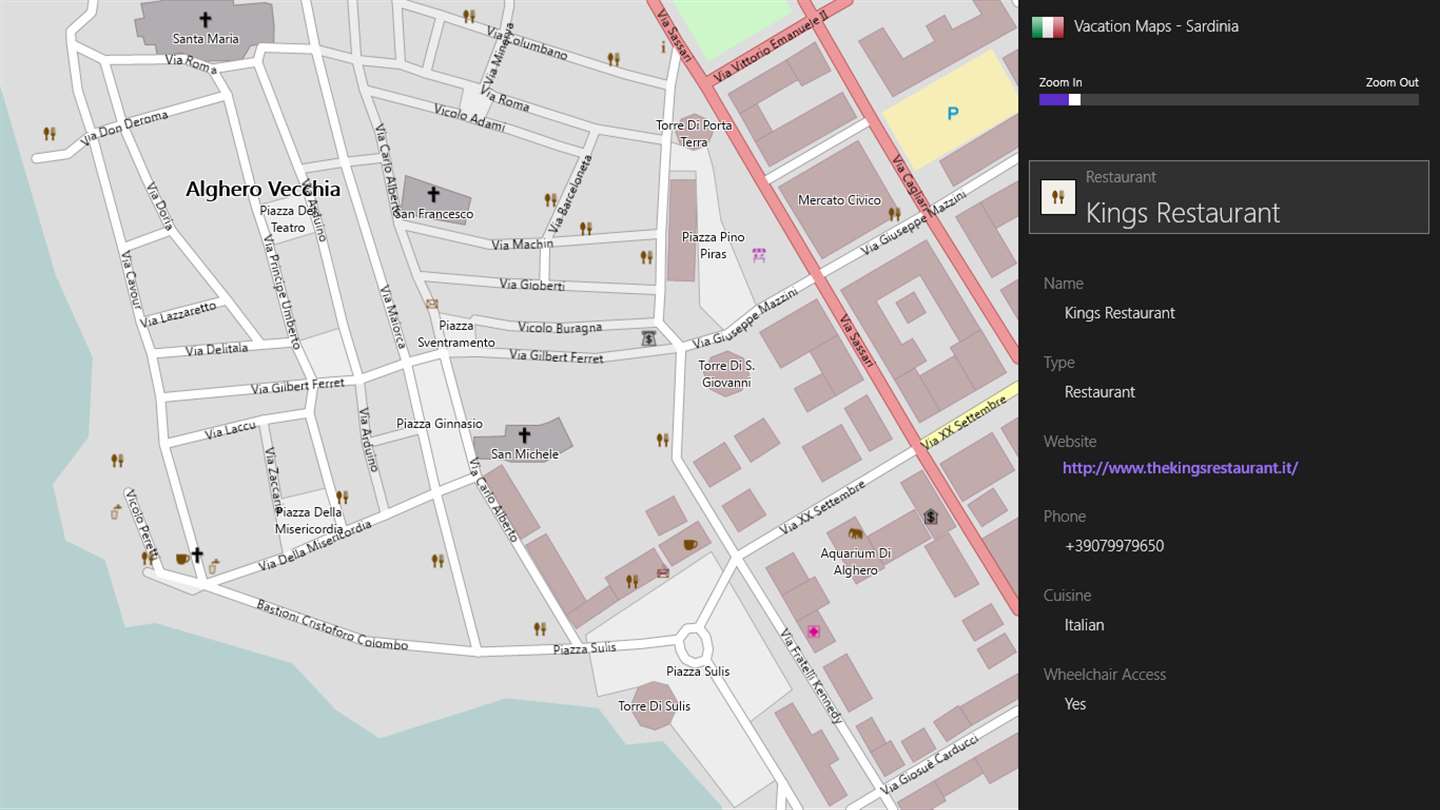
Task: Click the restaurant icon near Mercato Civico
Action: (x=894, y=214)
